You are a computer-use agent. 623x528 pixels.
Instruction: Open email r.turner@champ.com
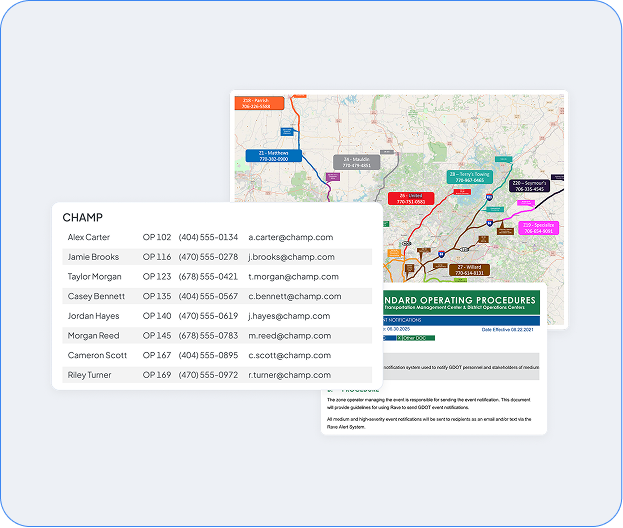coord(290,375)
